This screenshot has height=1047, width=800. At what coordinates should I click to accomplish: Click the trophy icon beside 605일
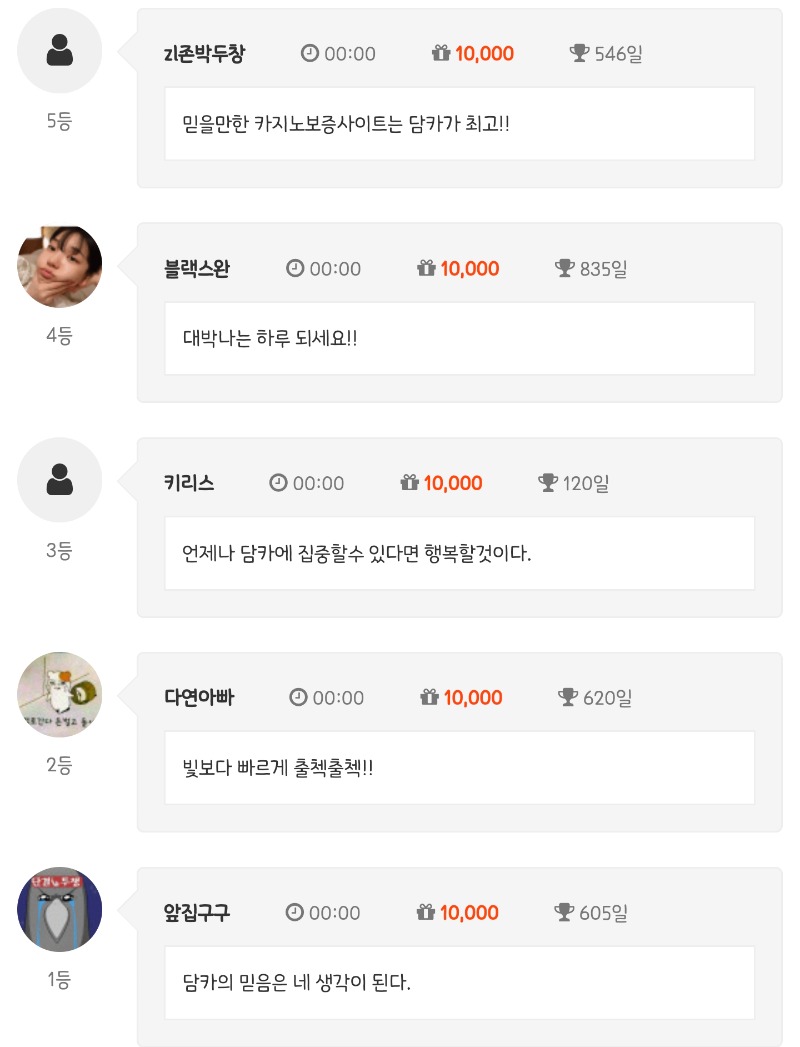click(565, 912)
